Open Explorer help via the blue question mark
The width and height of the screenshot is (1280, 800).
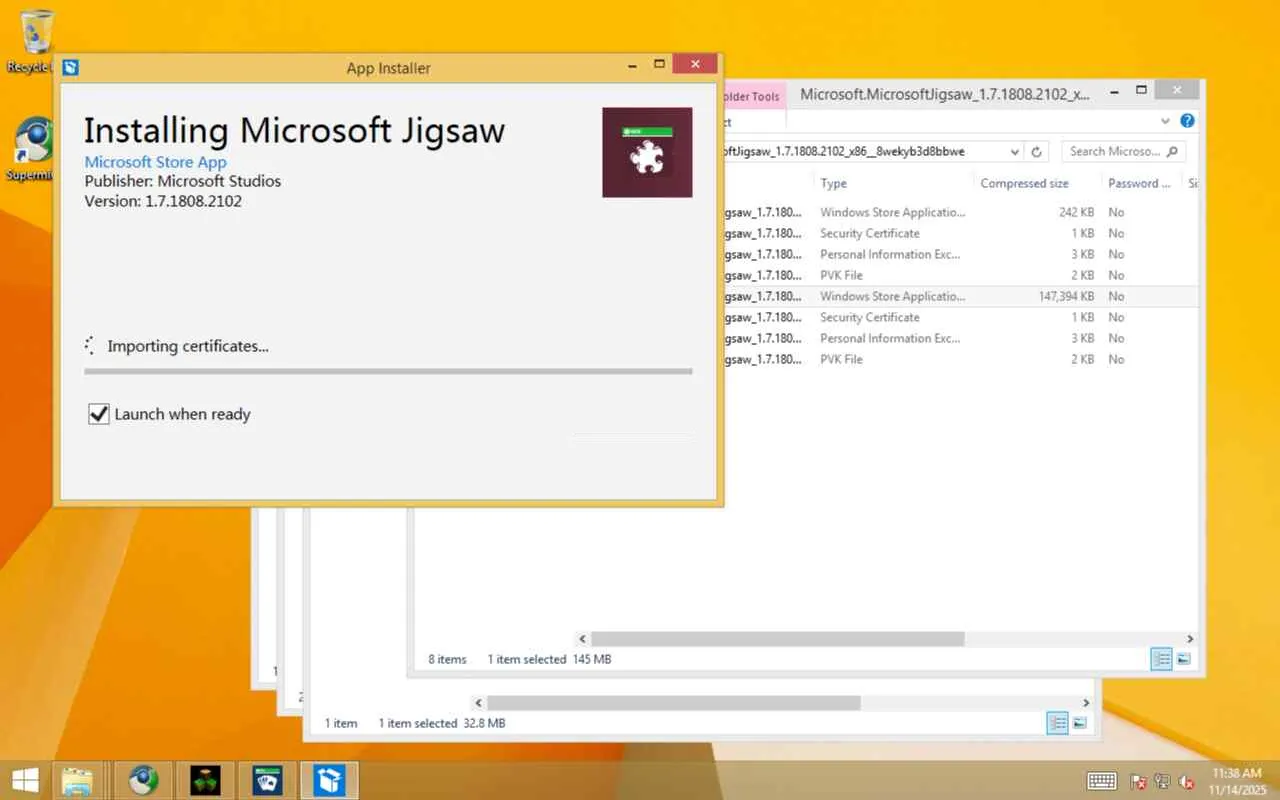(1187, 121)
